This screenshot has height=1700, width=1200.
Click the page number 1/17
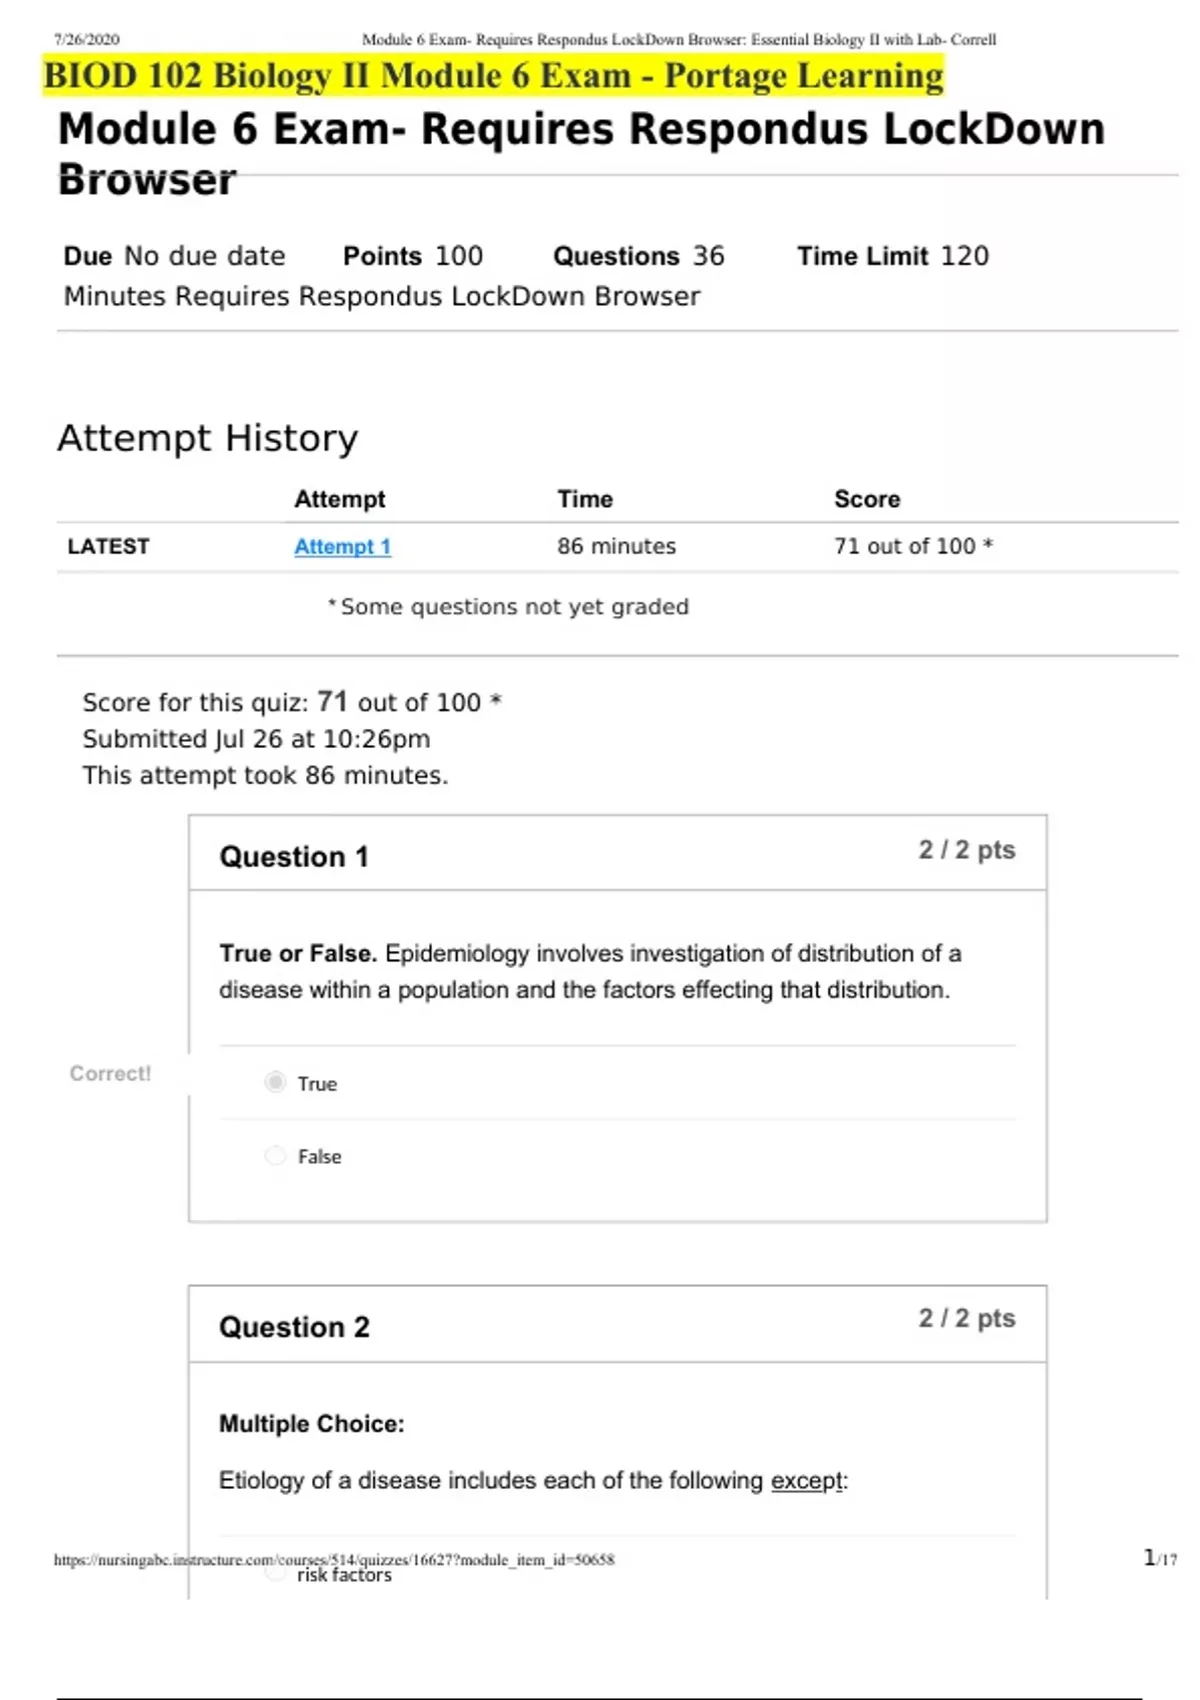1159,1558
